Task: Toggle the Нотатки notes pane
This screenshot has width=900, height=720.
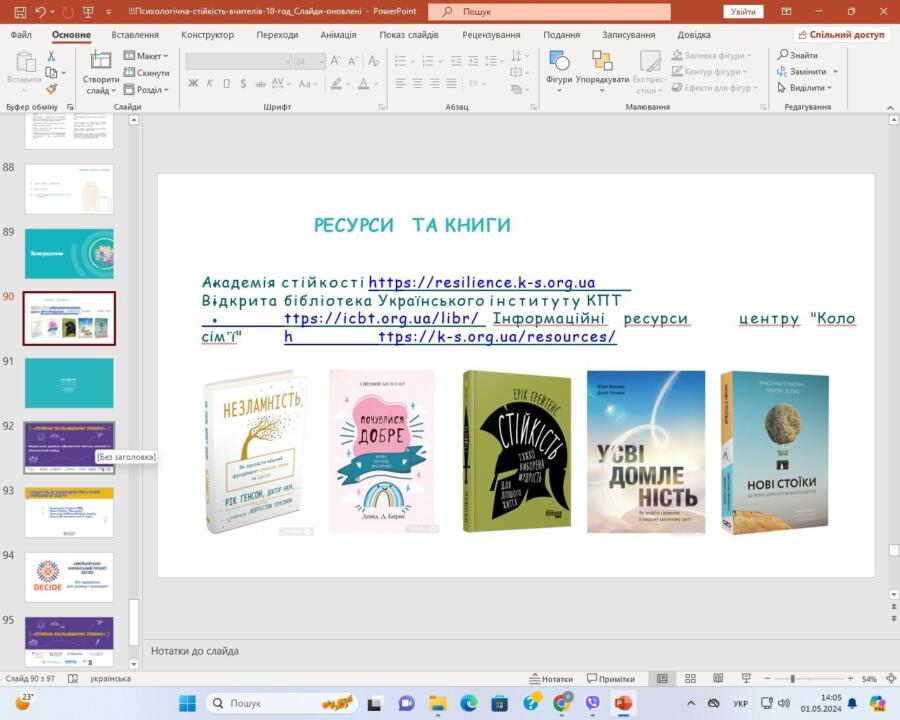Action: (550, 679)
